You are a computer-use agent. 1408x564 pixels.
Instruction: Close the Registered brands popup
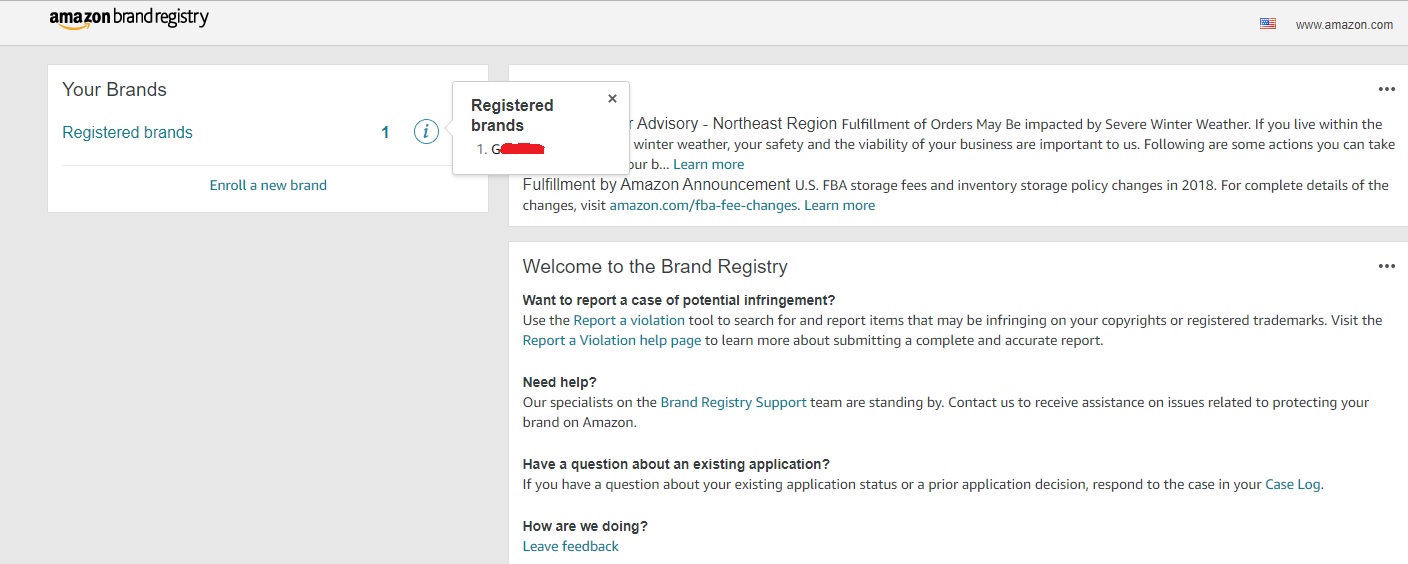point(612,98)
